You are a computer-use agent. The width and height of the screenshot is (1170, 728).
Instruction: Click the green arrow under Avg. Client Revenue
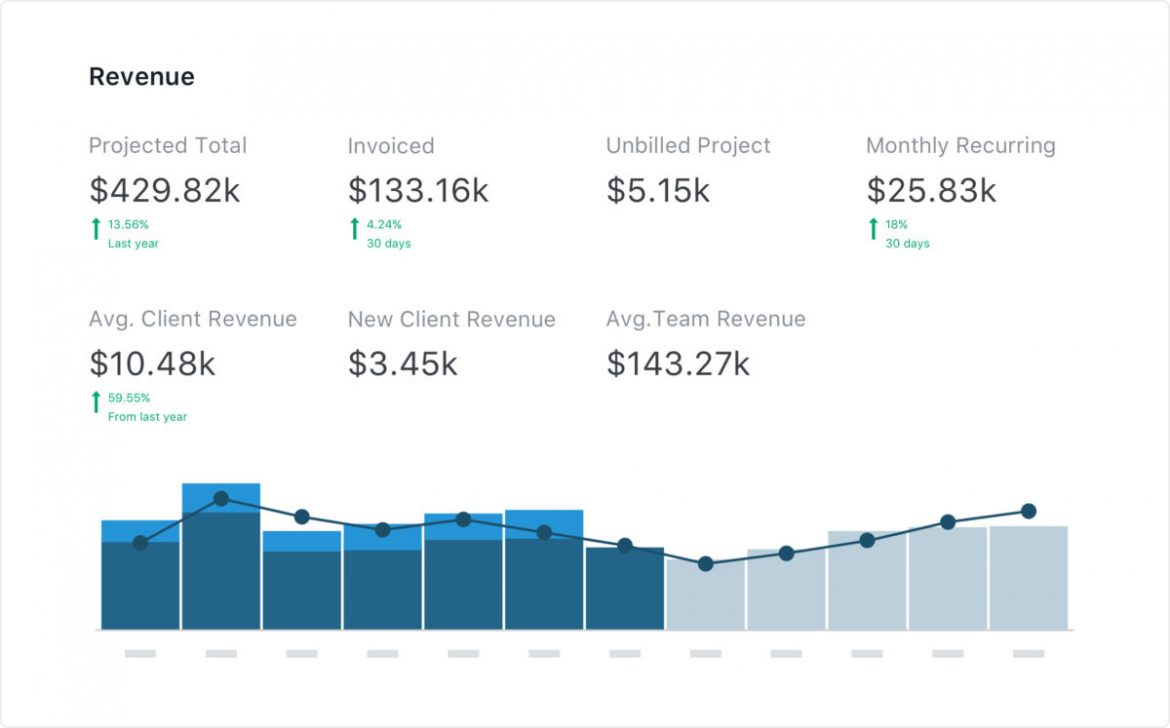point(96,402)
